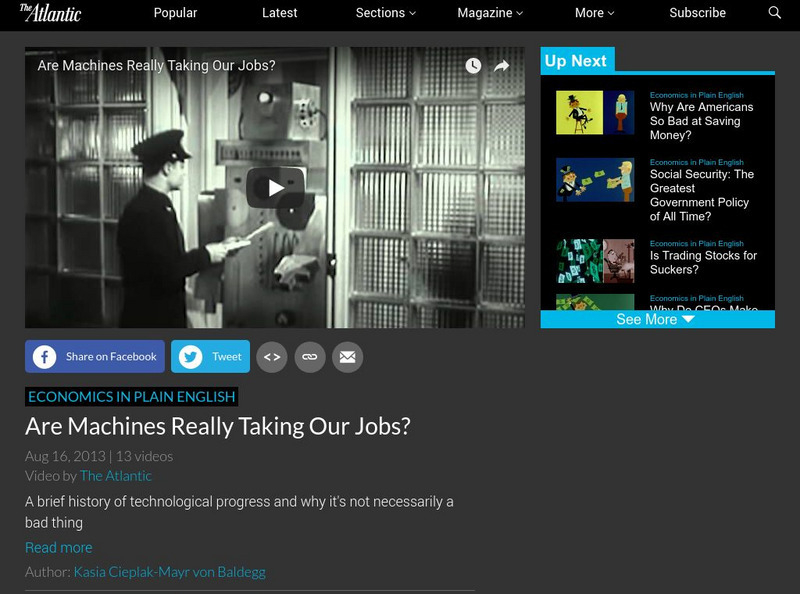Expand the More dropdown menu
Viewport: 800px width, 594px height.
[x=595, y=13]
